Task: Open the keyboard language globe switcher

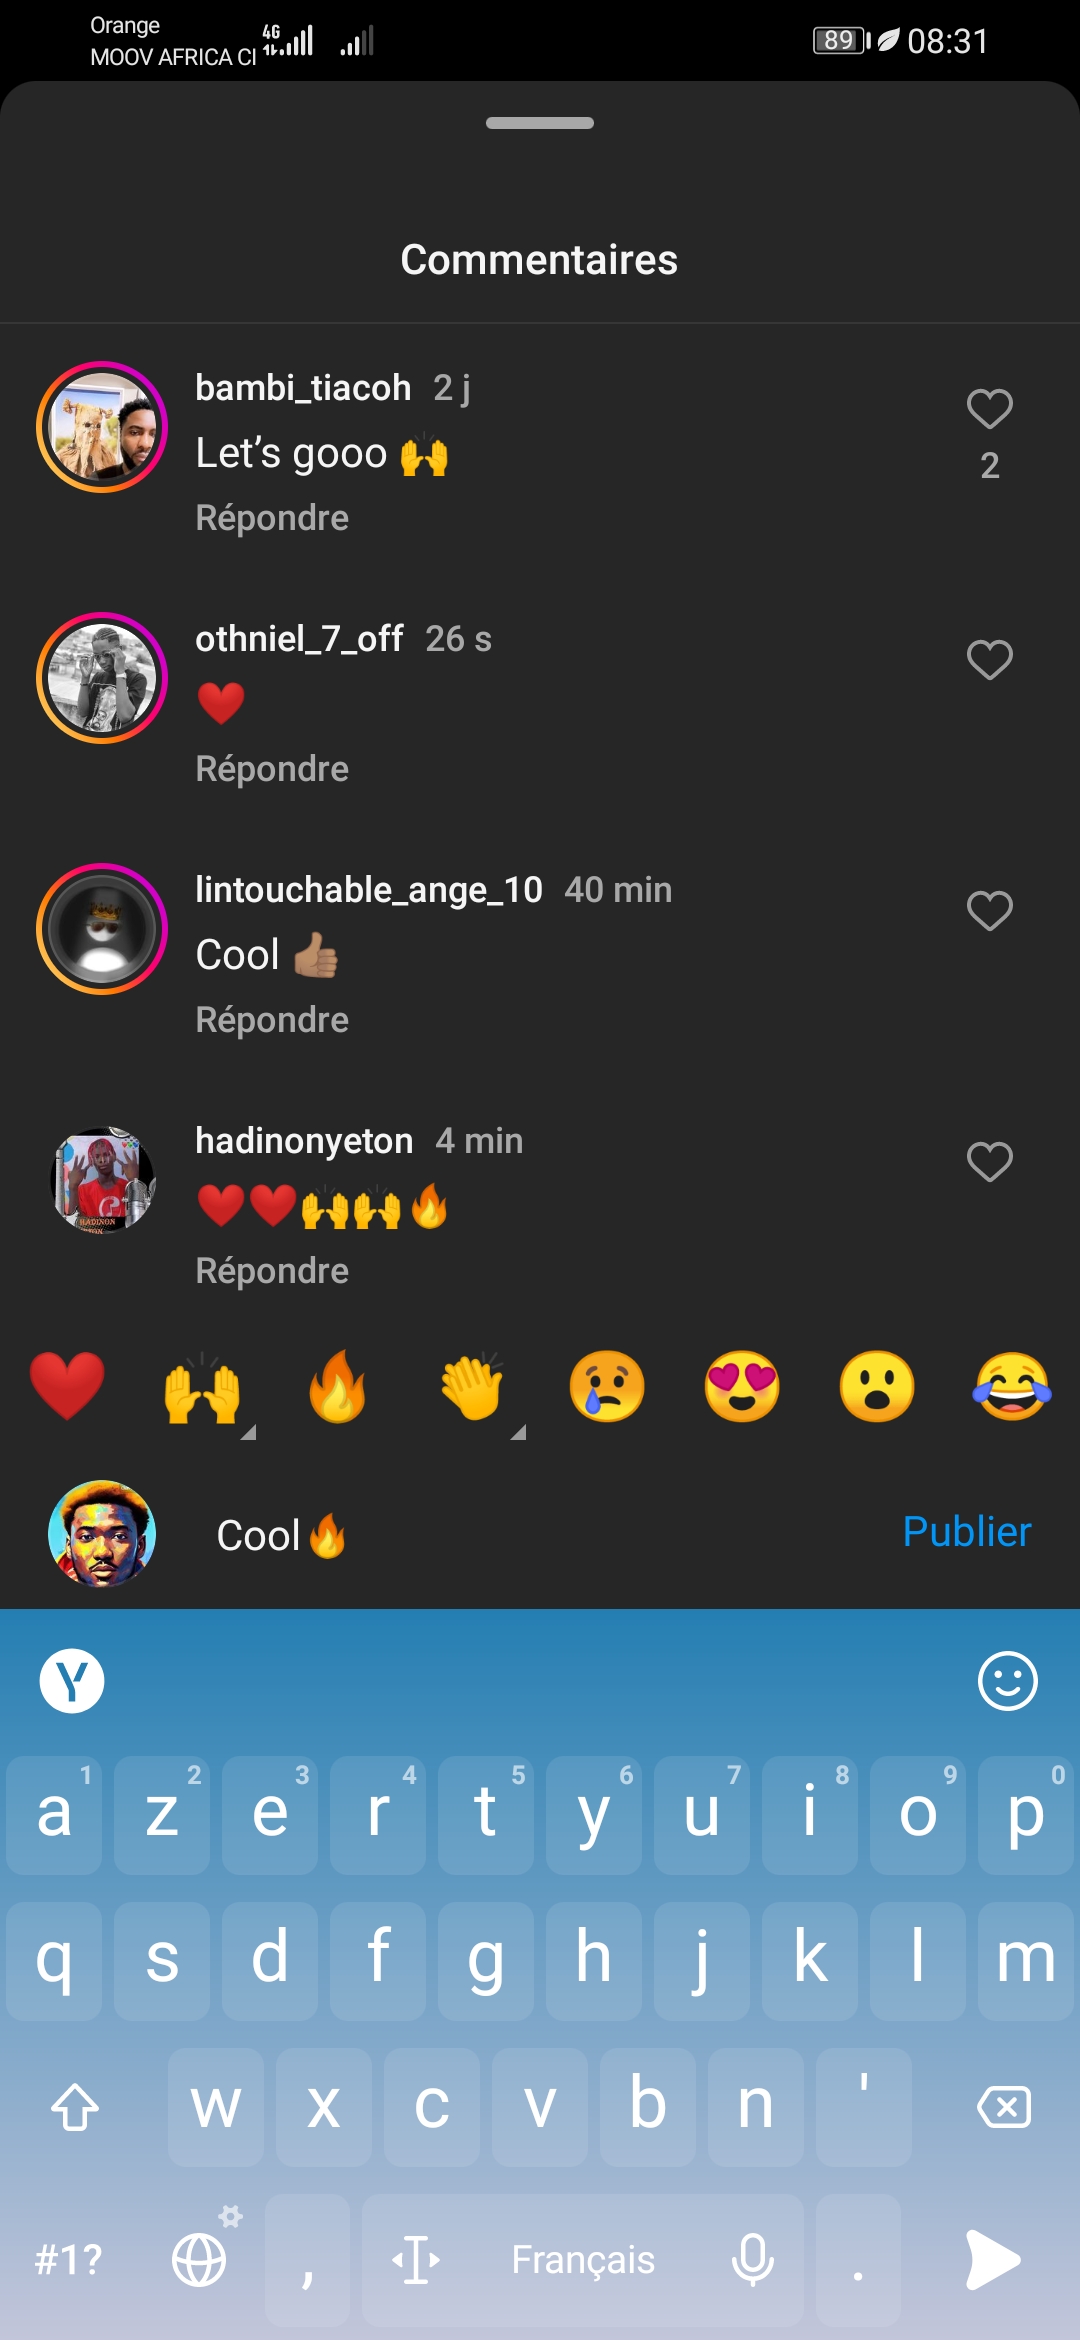Action: (x=200, y=2259)
